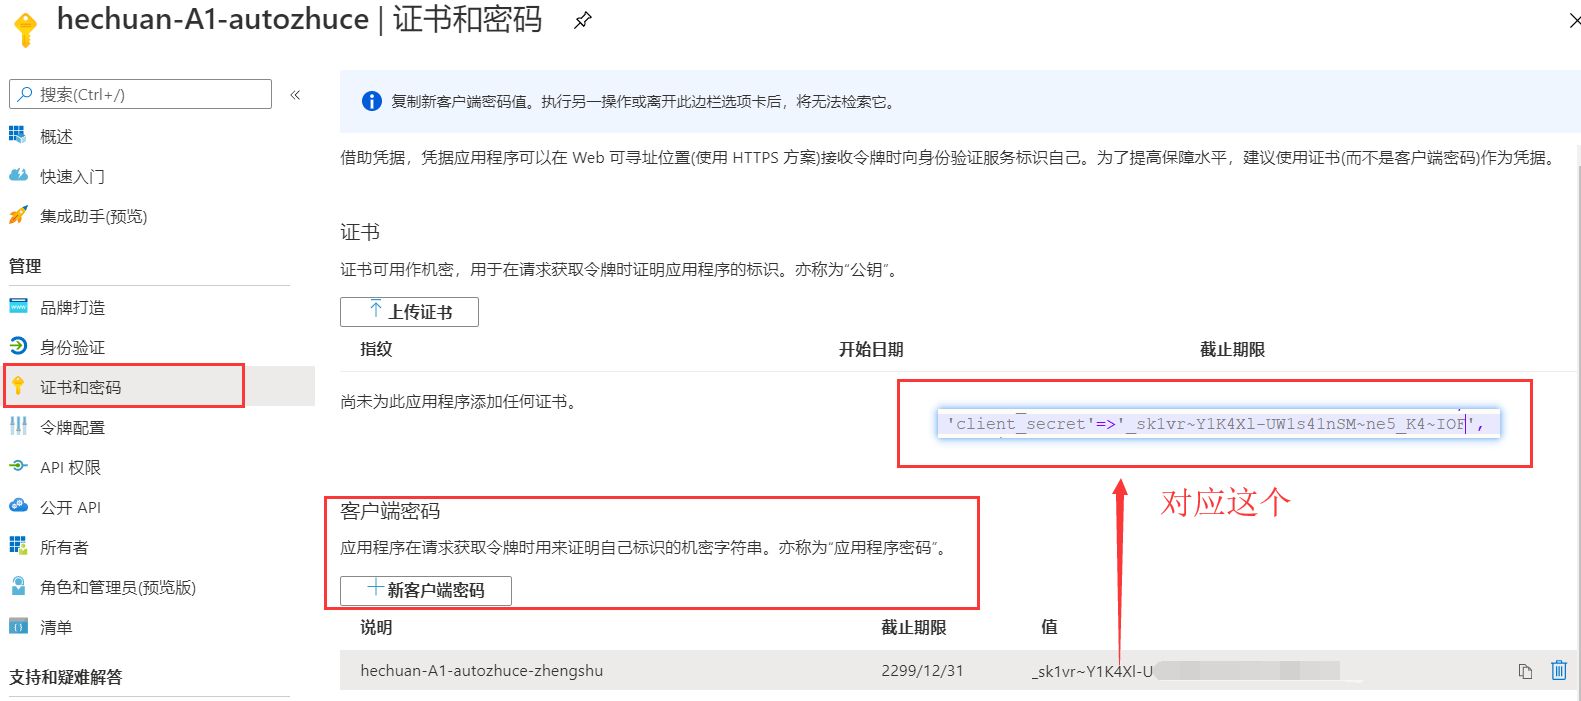This screenshot has height=701, width=1581.
Task: Click the 管理 sidebar group heading
Action: tap(25, 266)
